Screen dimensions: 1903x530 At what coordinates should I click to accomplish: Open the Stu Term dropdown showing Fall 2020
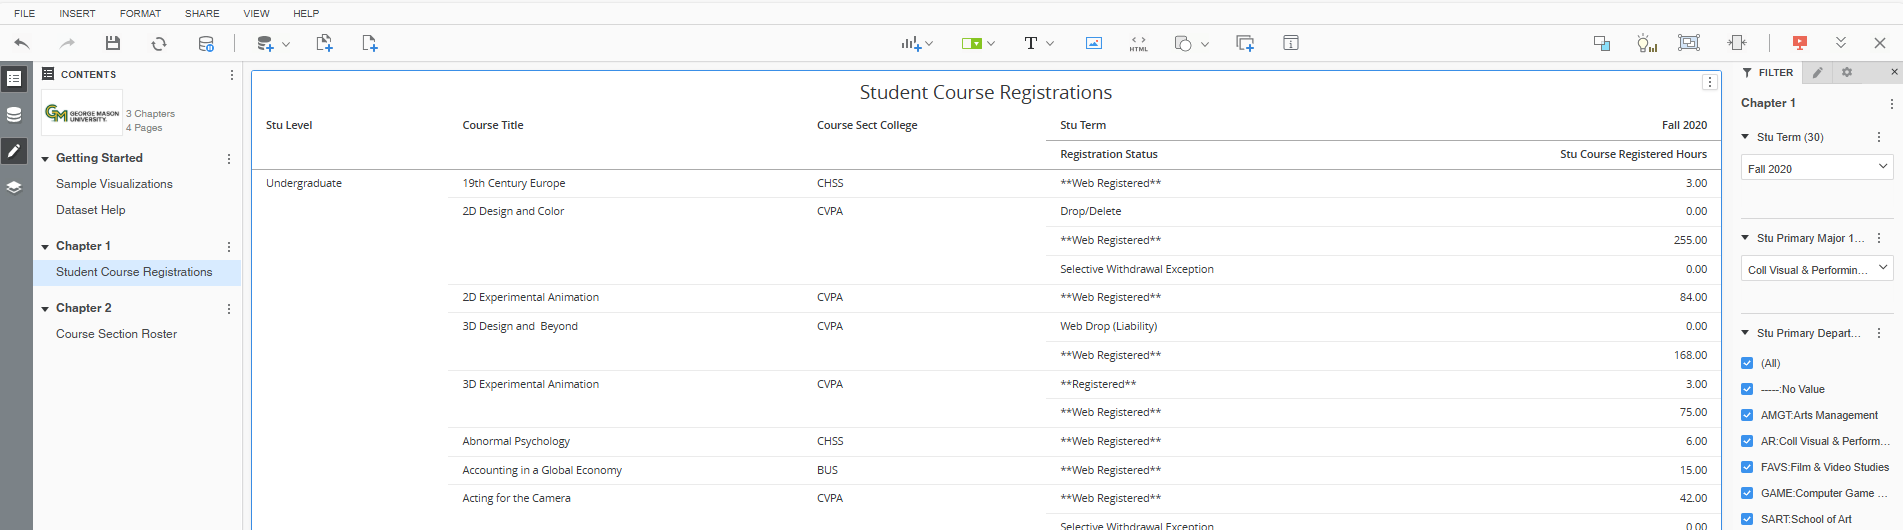(1817, 168)
